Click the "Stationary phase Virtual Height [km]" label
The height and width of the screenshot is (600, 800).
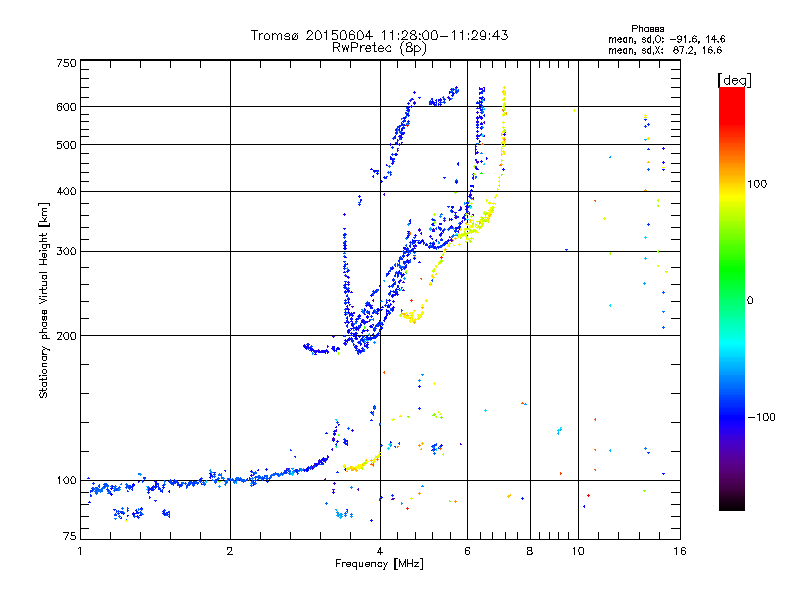(x=43, y=300)
